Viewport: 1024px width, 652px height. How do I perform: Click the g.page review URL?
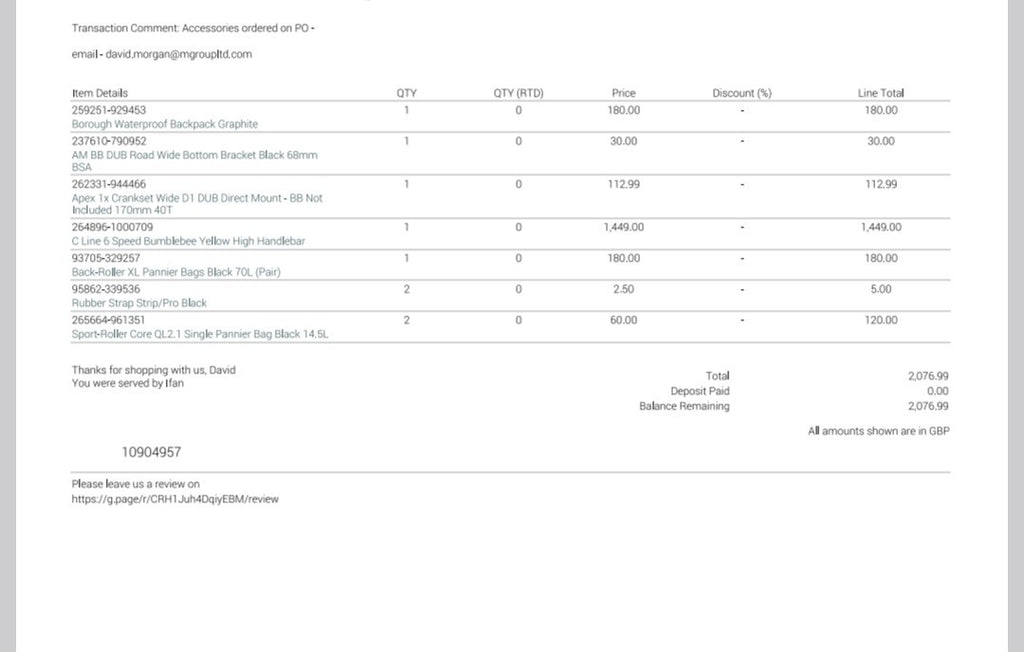[175, 499]
